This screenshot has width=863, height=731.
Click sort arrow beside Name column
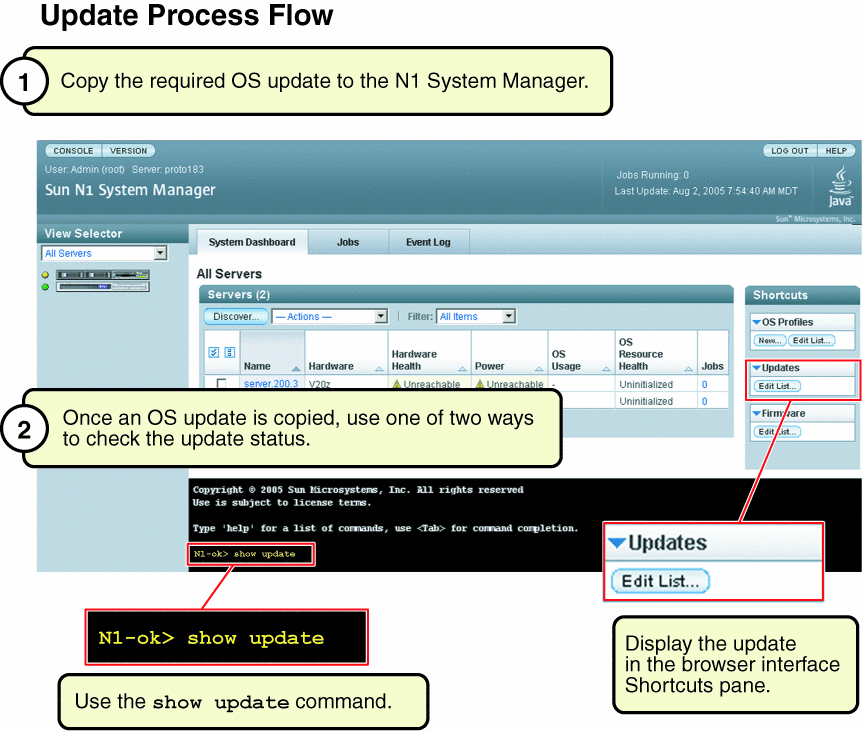[296, 368]
